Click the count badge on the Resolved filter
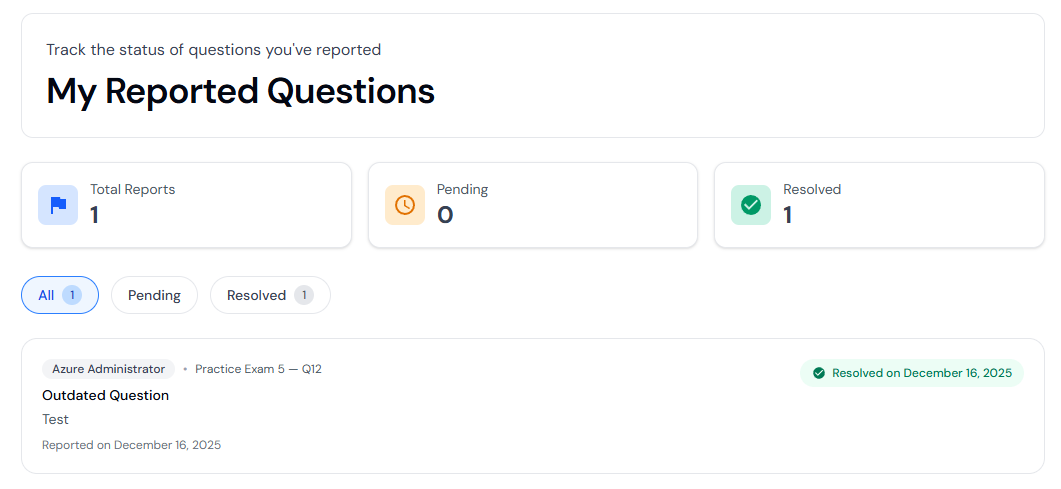 click(x=304, y=295)
